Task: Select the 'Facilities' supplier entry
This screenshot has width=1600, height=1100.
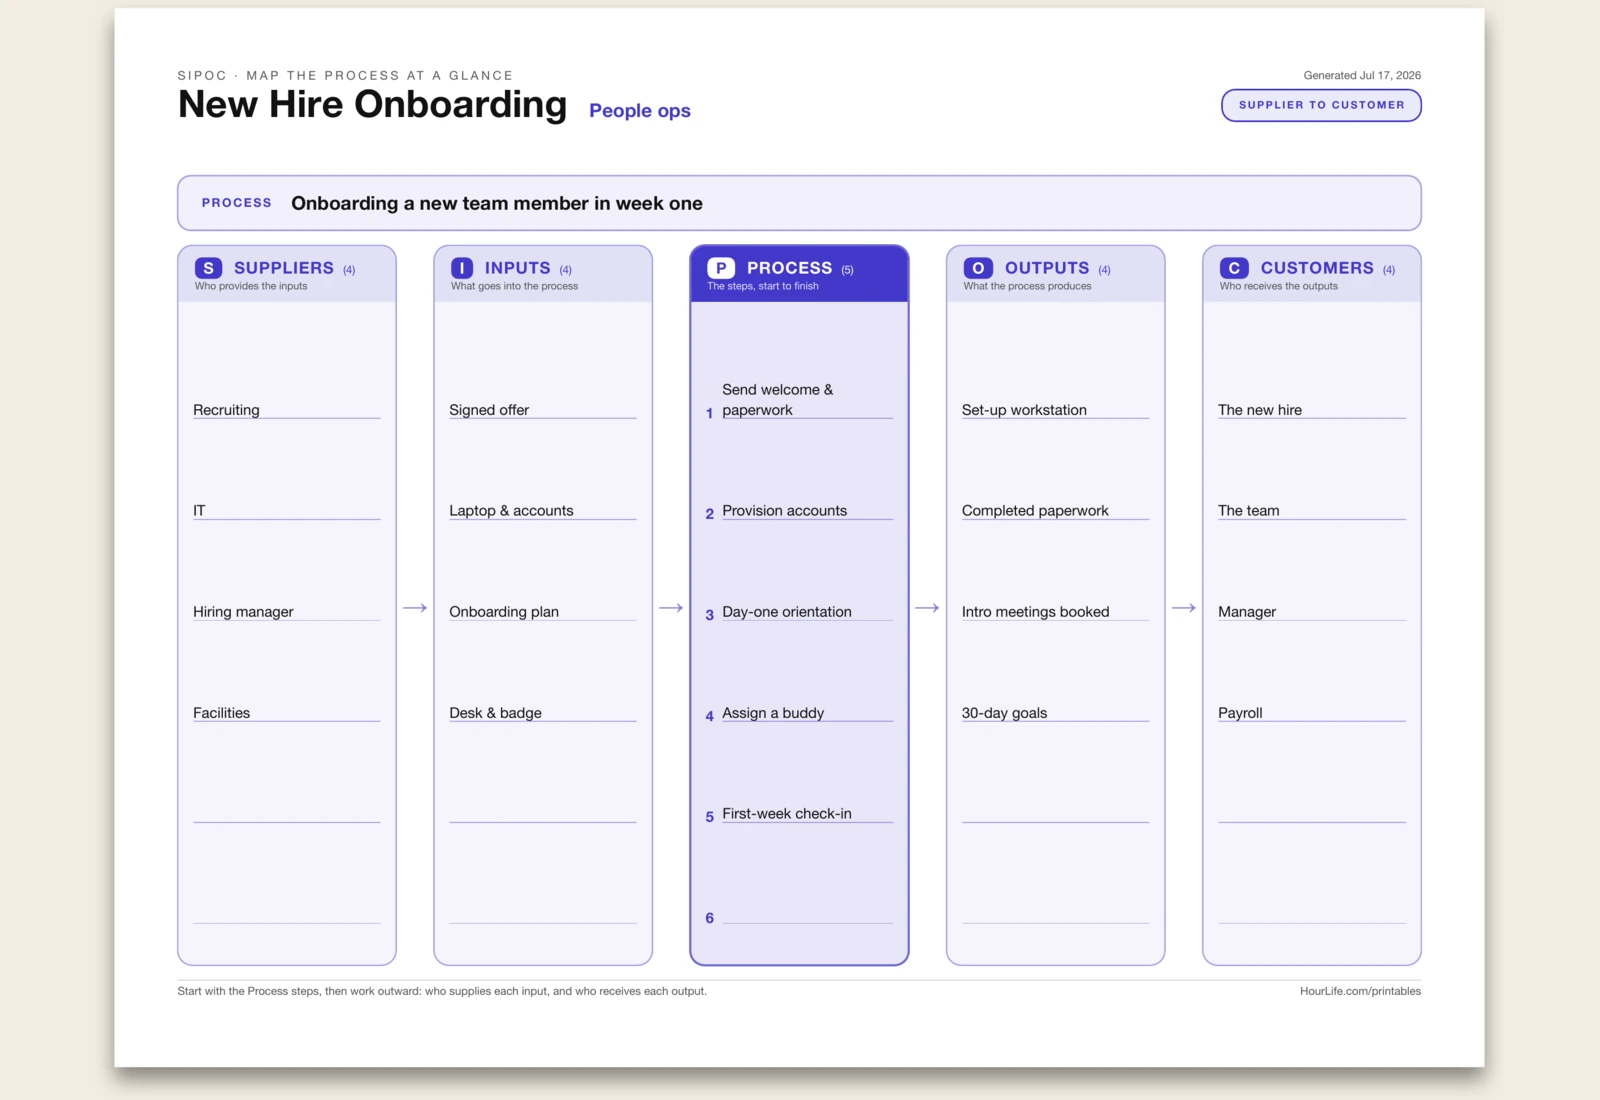Action: [221, 713]
